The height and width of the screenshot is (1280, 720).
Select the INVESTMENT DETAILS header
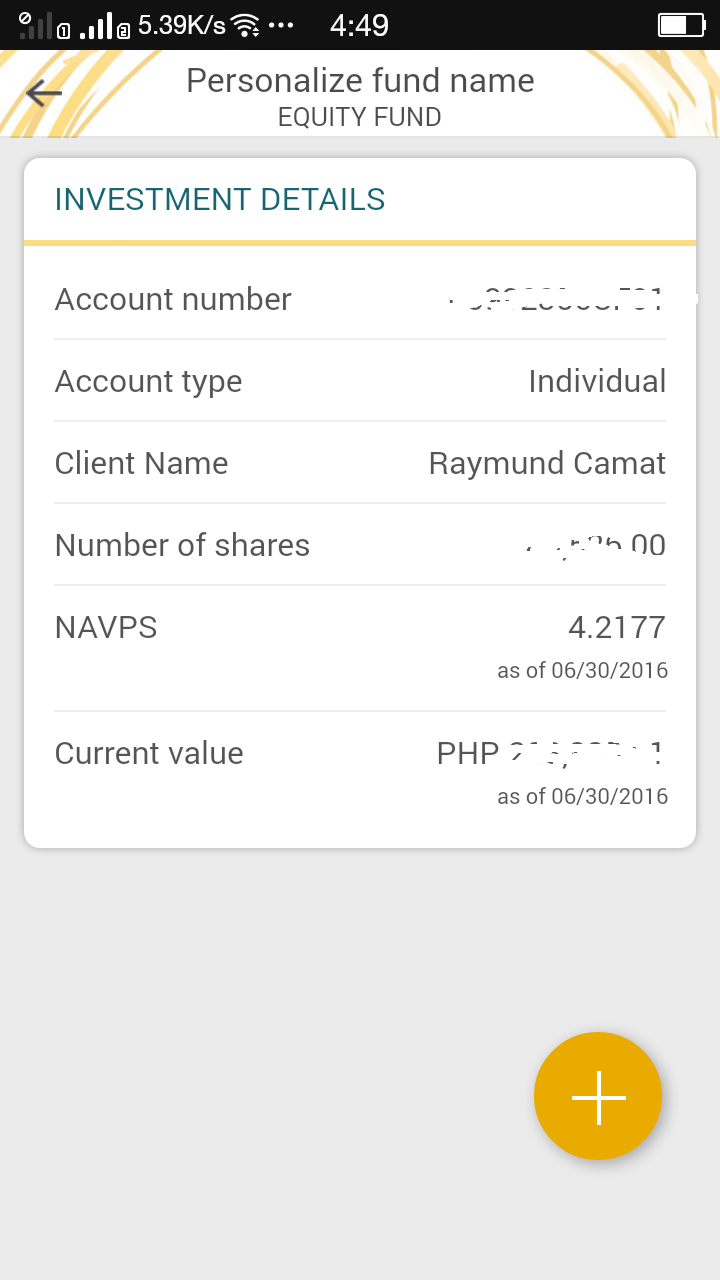(220, 200)
